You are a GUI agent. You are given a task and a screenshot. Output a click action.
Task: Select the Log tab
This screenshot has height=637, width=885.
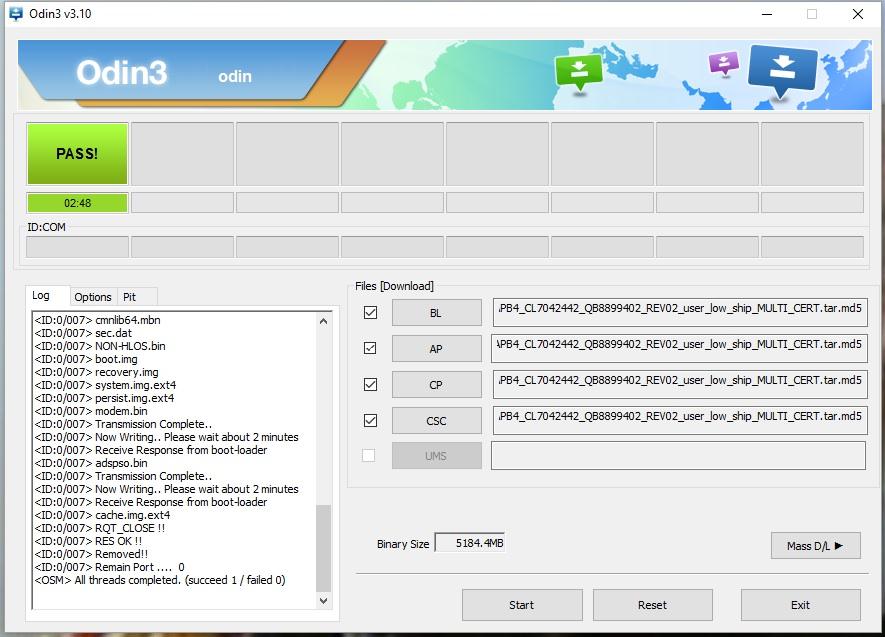point(41,296)
